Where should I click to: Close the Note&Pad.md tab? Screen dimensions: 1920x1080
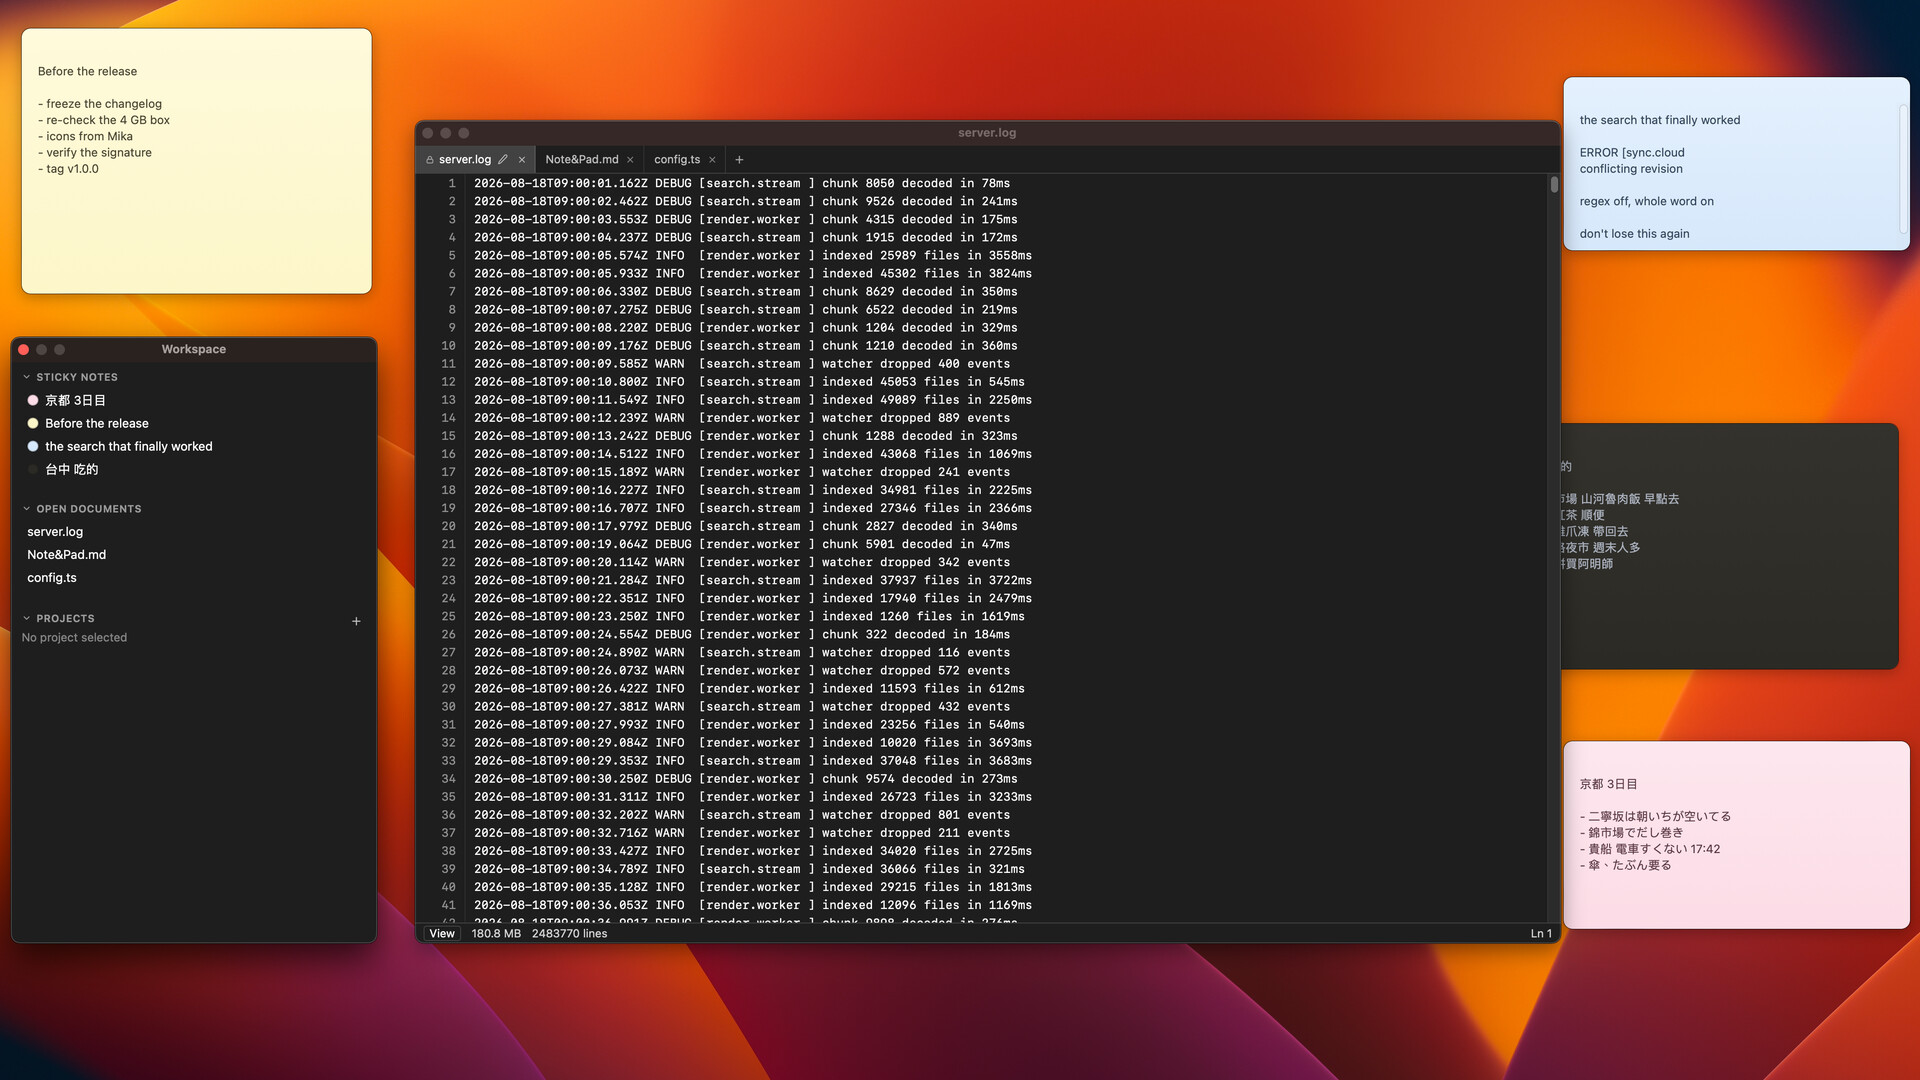point(630,160)
